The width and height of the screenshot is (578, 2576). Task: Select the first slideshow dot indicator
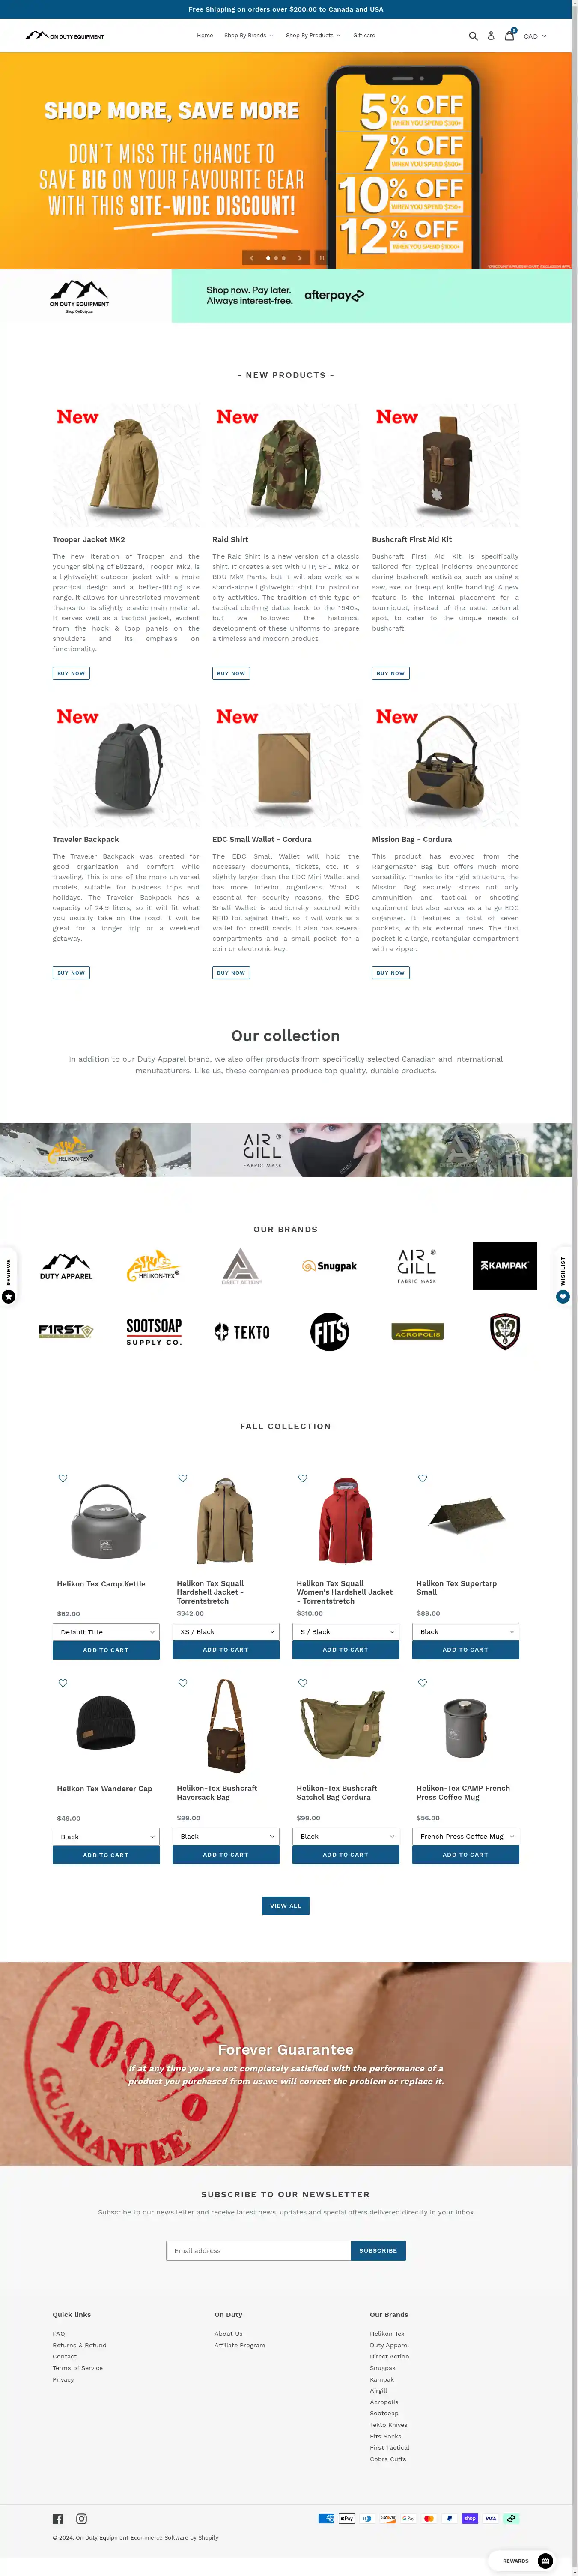coord(267,258)
